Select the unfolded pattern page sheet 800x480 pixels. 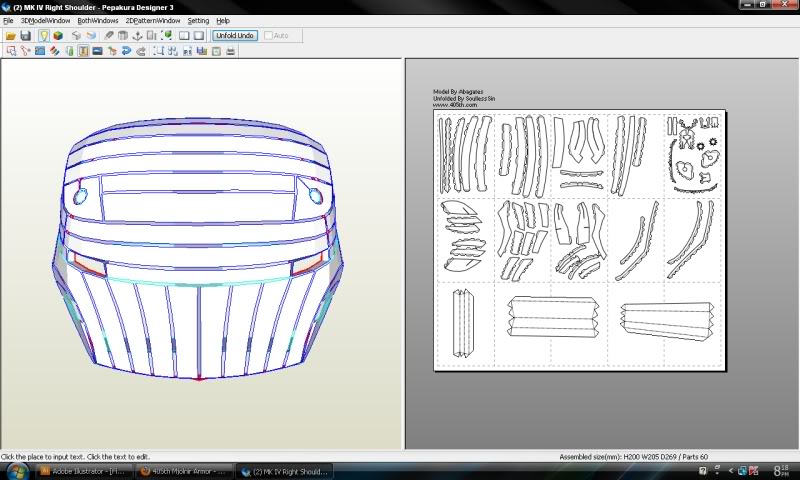click(580, 240)
